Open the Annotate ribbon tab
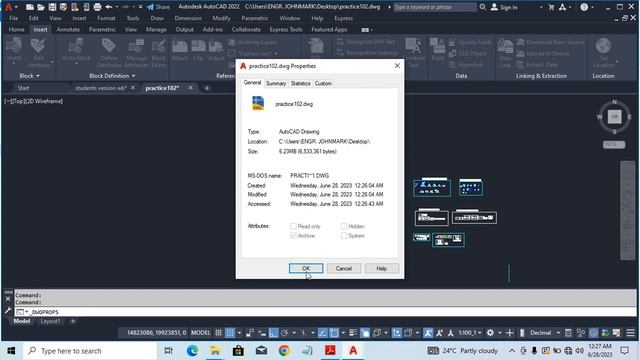This screenshot has height=360, width=640. (x=68, y=29)
